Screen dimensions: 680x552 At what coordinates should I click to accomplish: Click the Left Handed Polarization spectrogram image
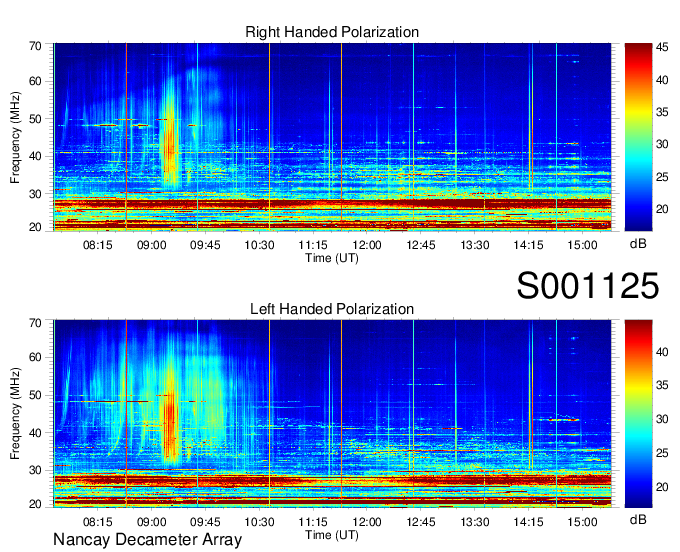click(x=332, y=414)
